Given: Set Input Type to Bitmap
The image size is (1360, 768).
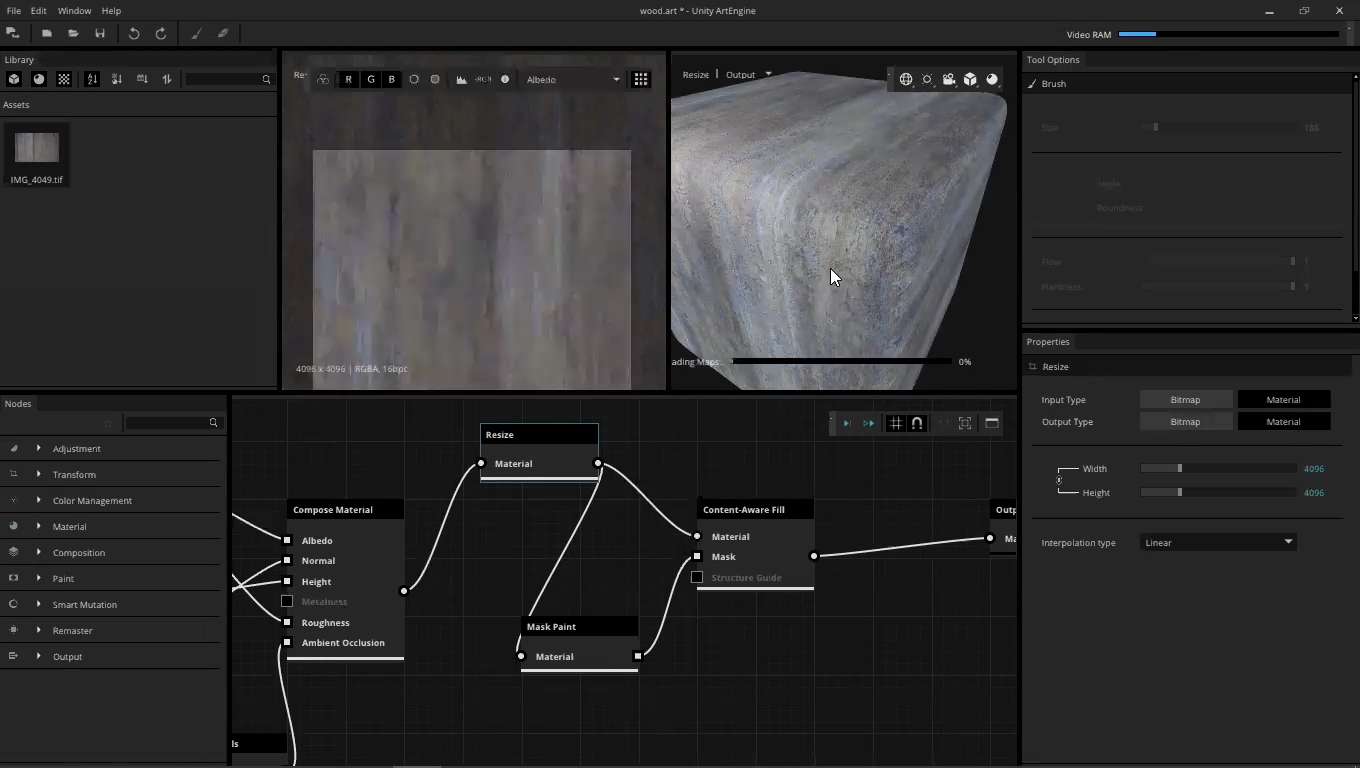Looking at the screenshot, I should coord(1185,399).
